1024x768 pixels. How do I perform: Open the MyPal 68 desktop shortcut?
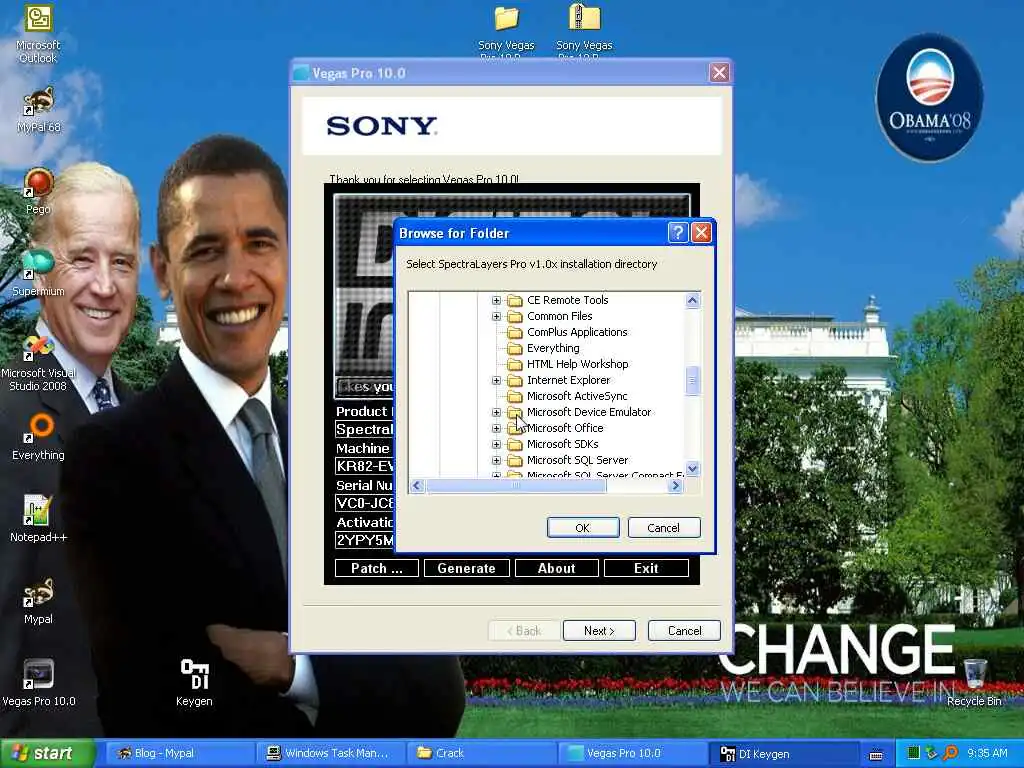(39, 110)
